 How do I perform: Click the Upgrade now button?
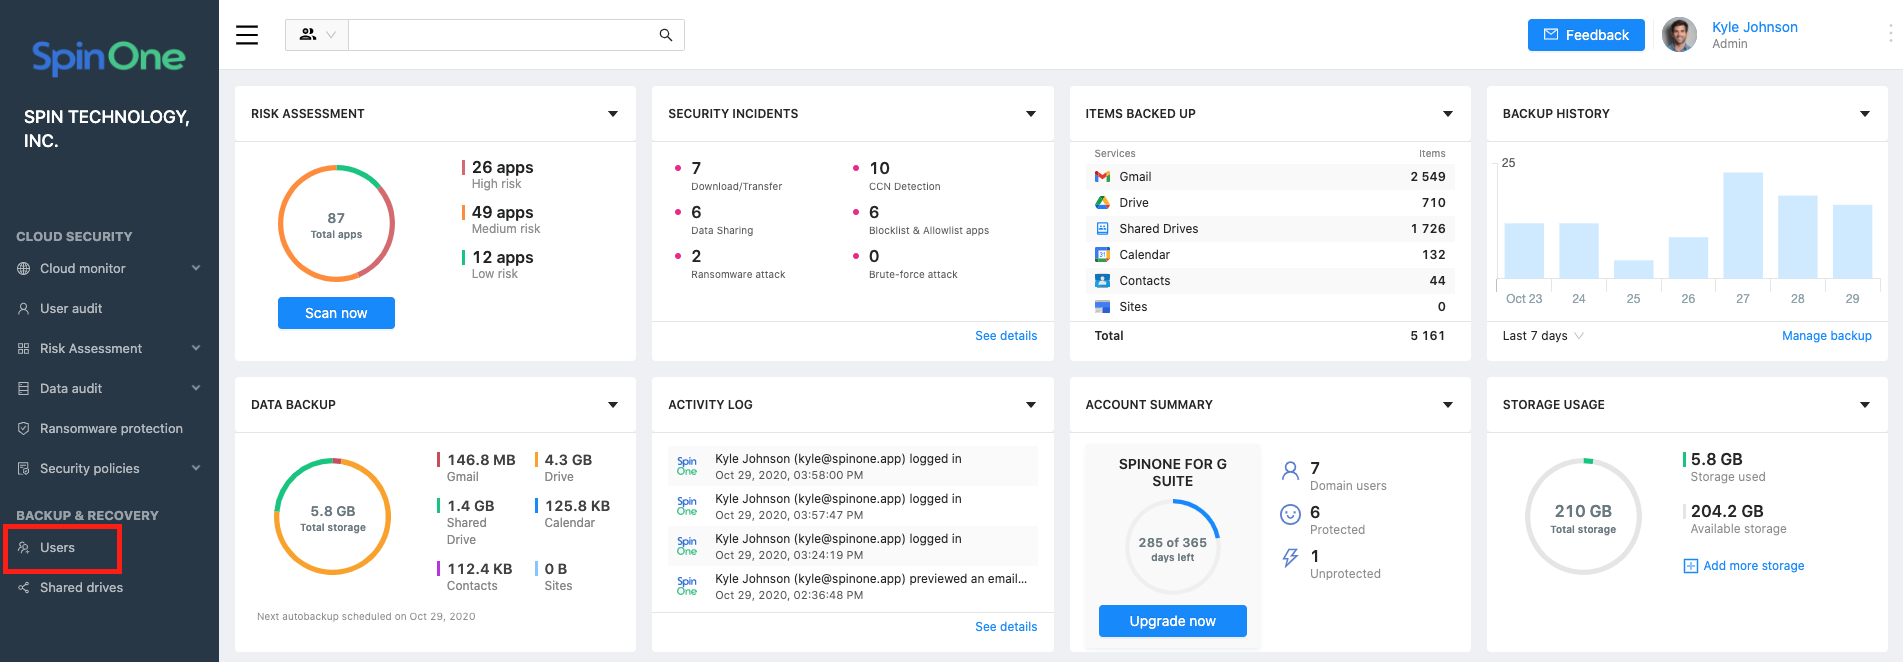pos(1172,621)
